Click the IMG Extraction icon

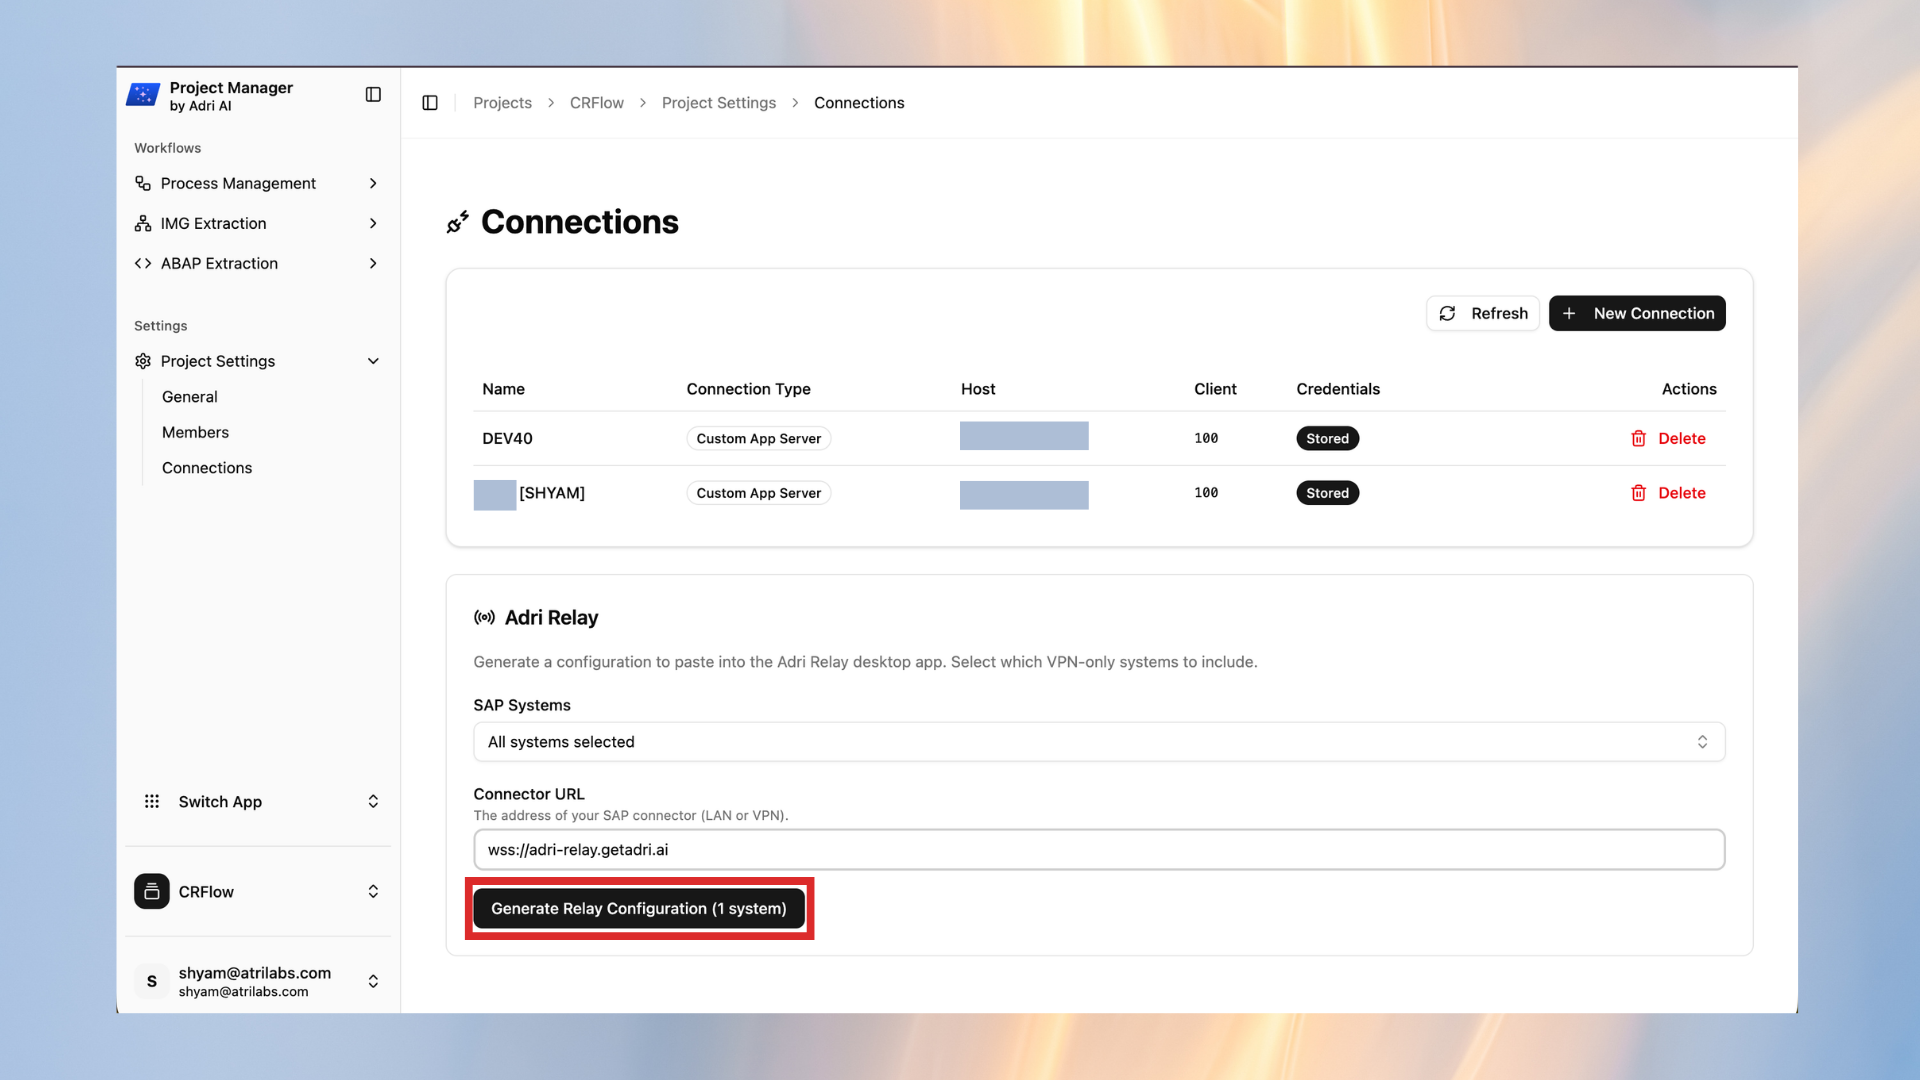point(143,223)
